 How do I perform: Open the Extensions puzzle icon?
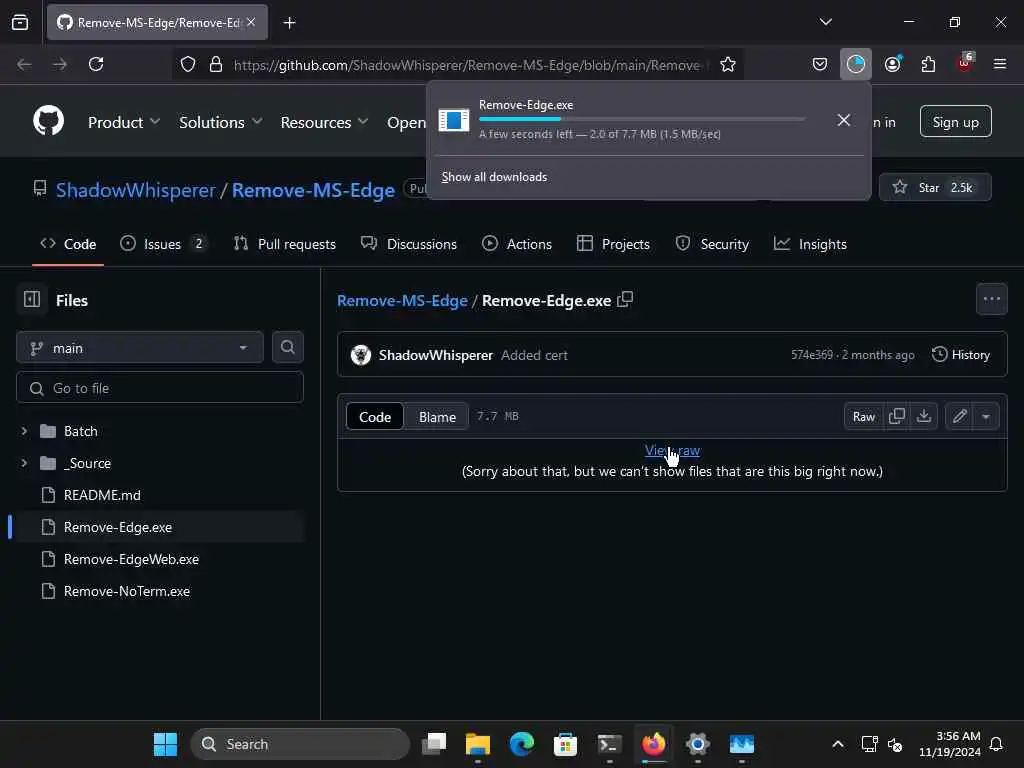pos(928,64)
